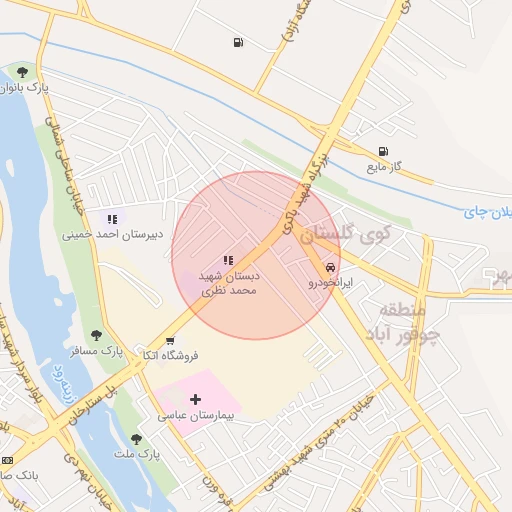Click the blue river name label at right
512x512 pixels.
488,212
